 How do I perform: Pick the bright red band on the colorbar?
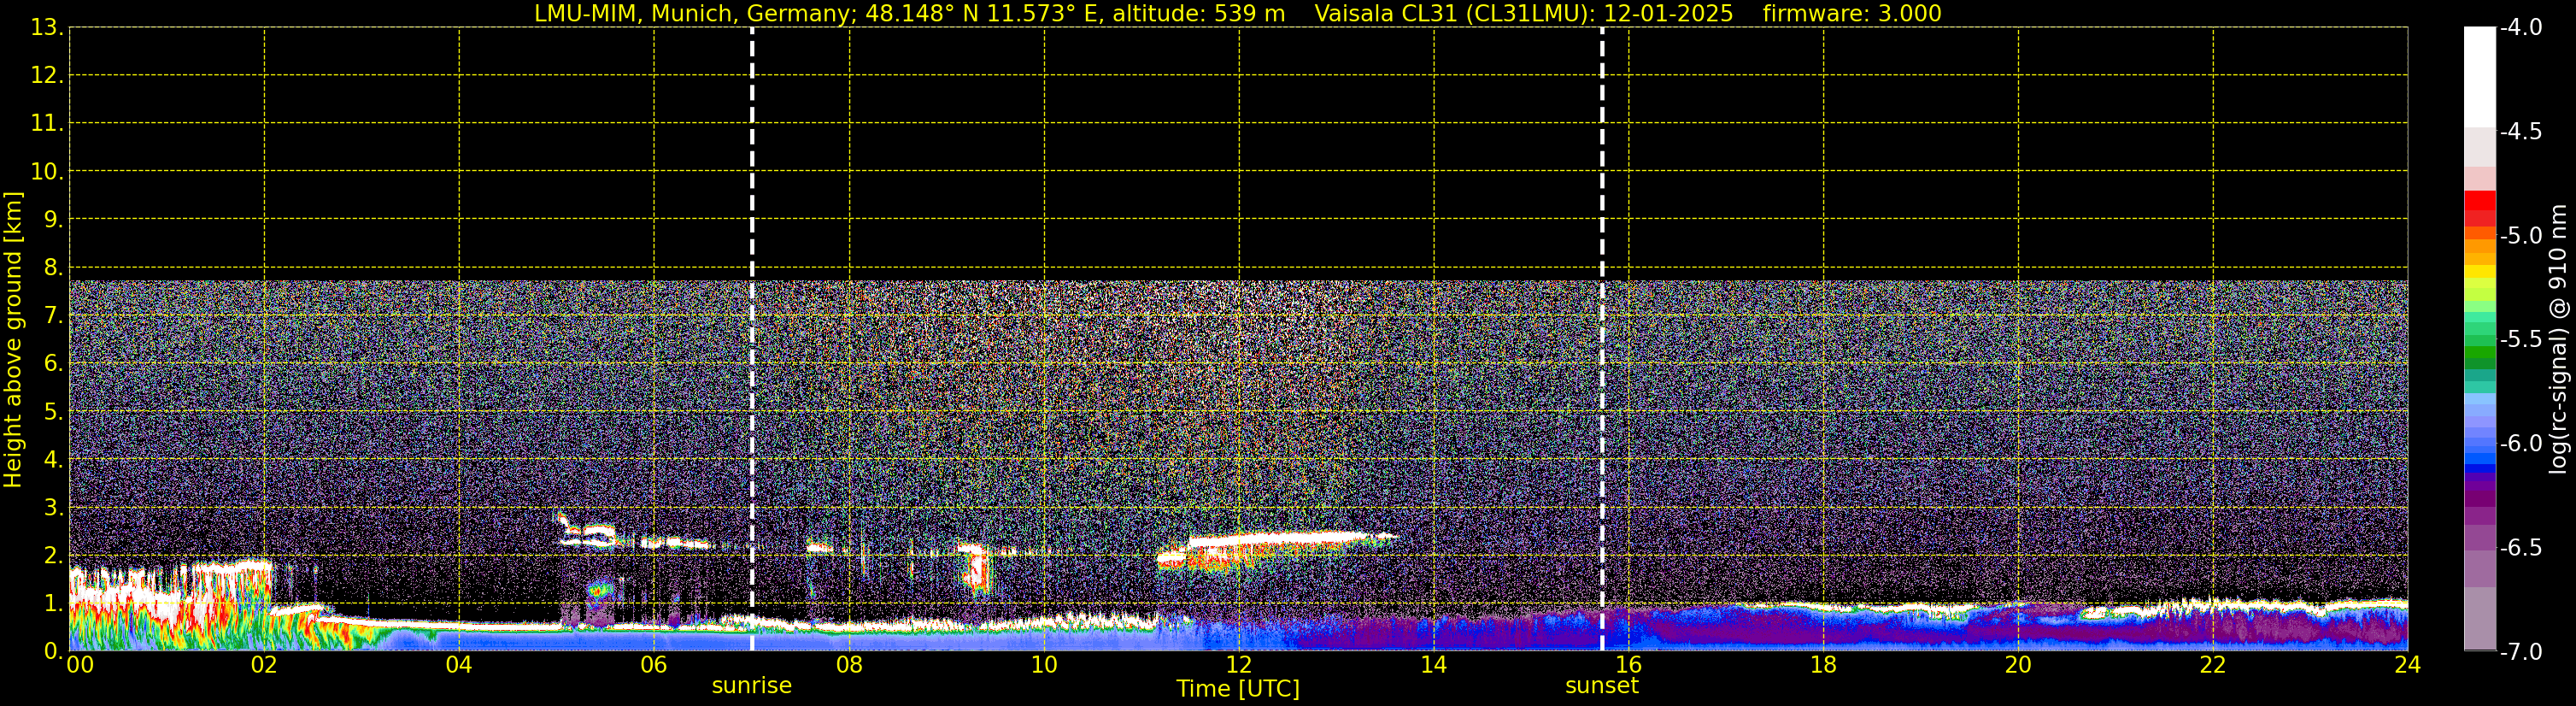[2479, 200]
